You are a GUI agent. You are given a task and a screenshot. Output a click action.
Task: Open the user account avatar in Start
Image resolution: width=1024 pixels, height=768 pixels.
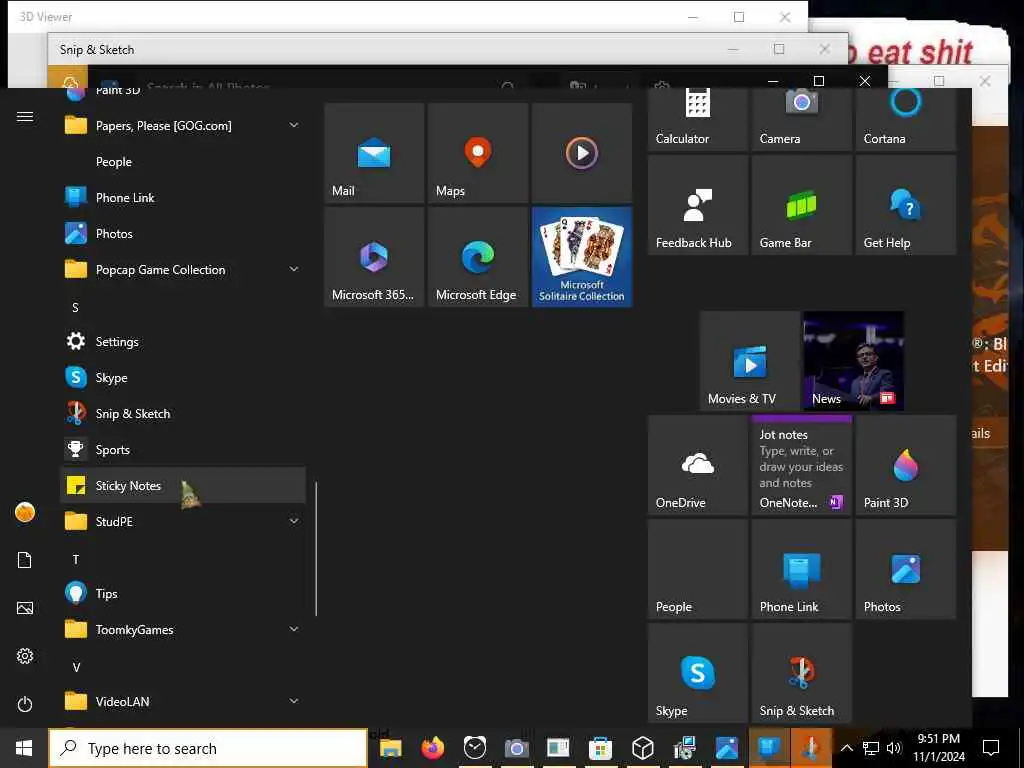point(25,512)
